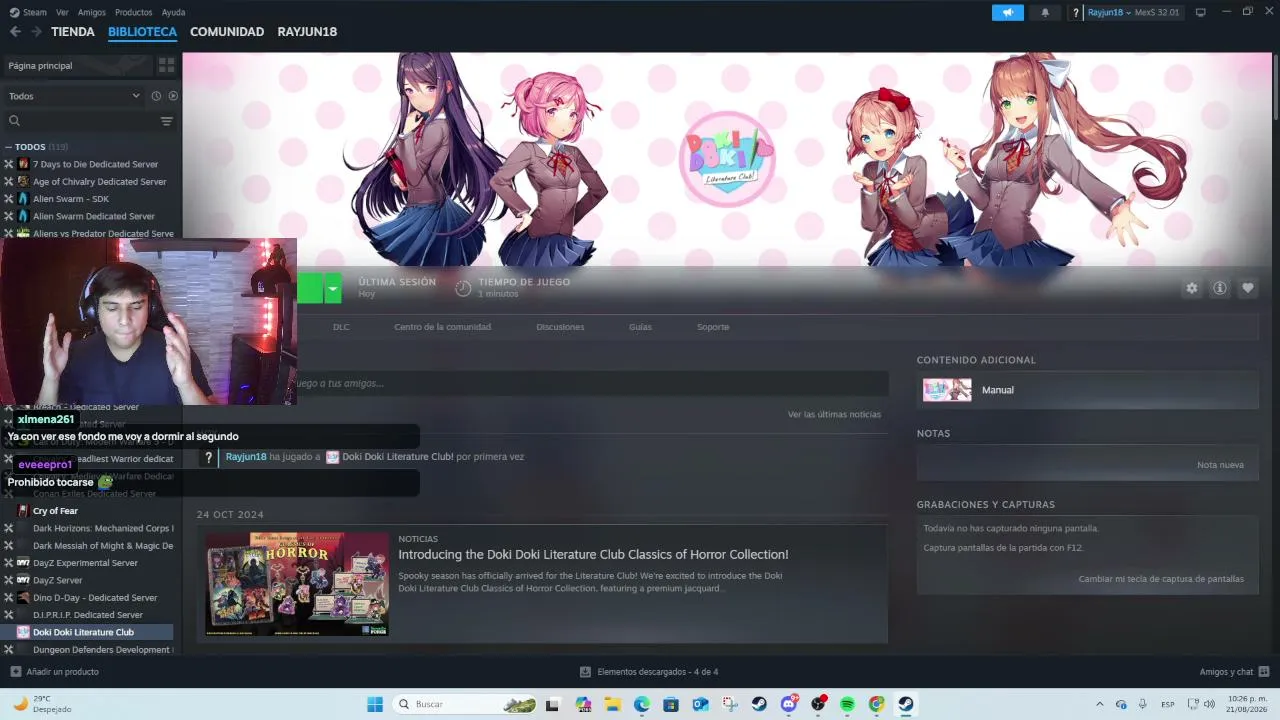Open the DLC tab

[x=341, y=327]
